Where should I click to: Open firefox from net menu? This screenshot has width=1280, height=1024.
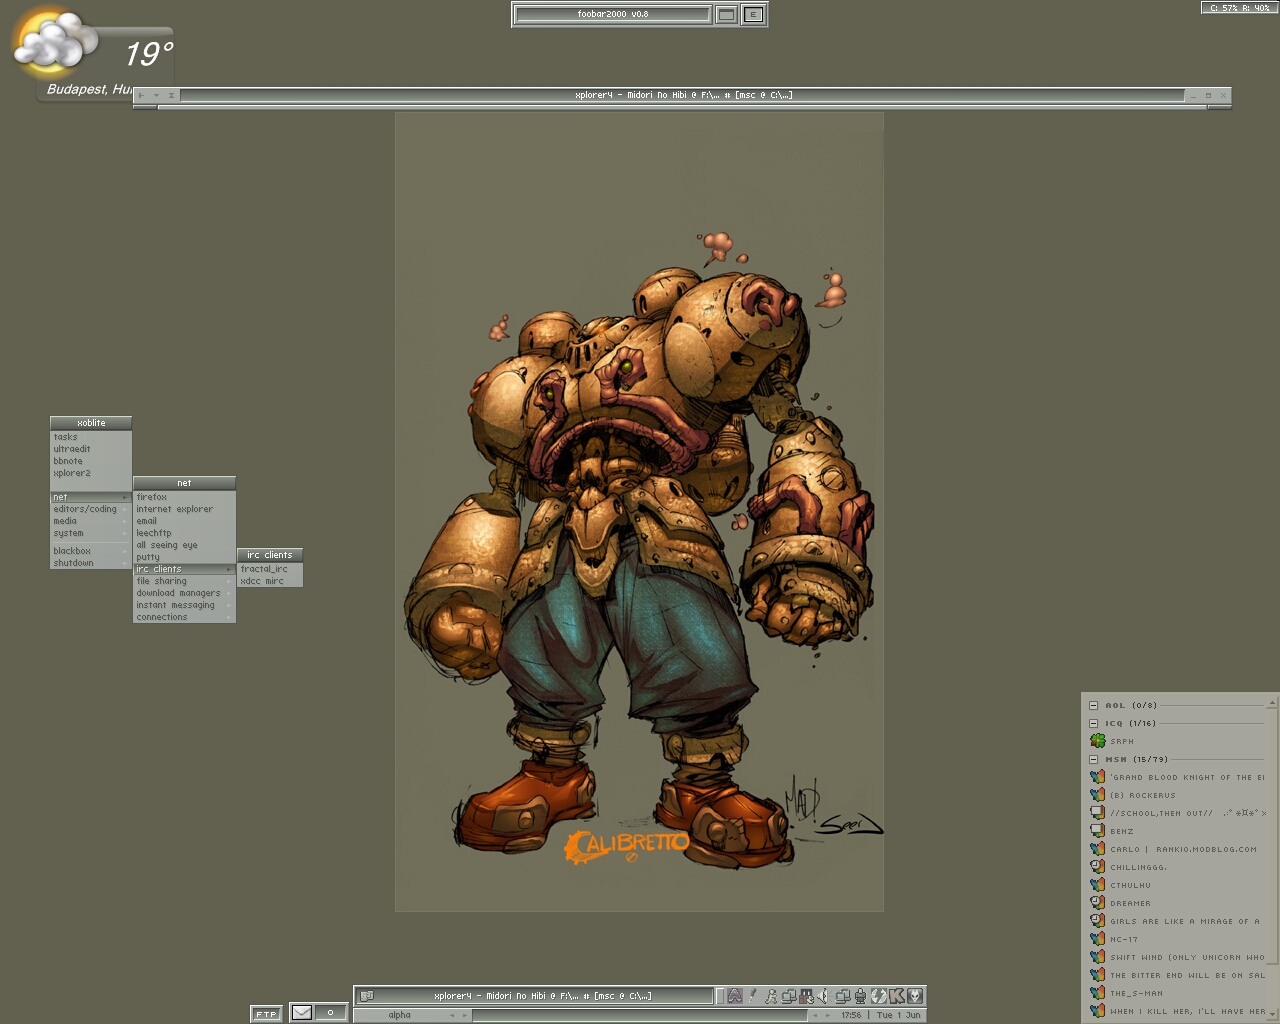click(x=184, y=497)
